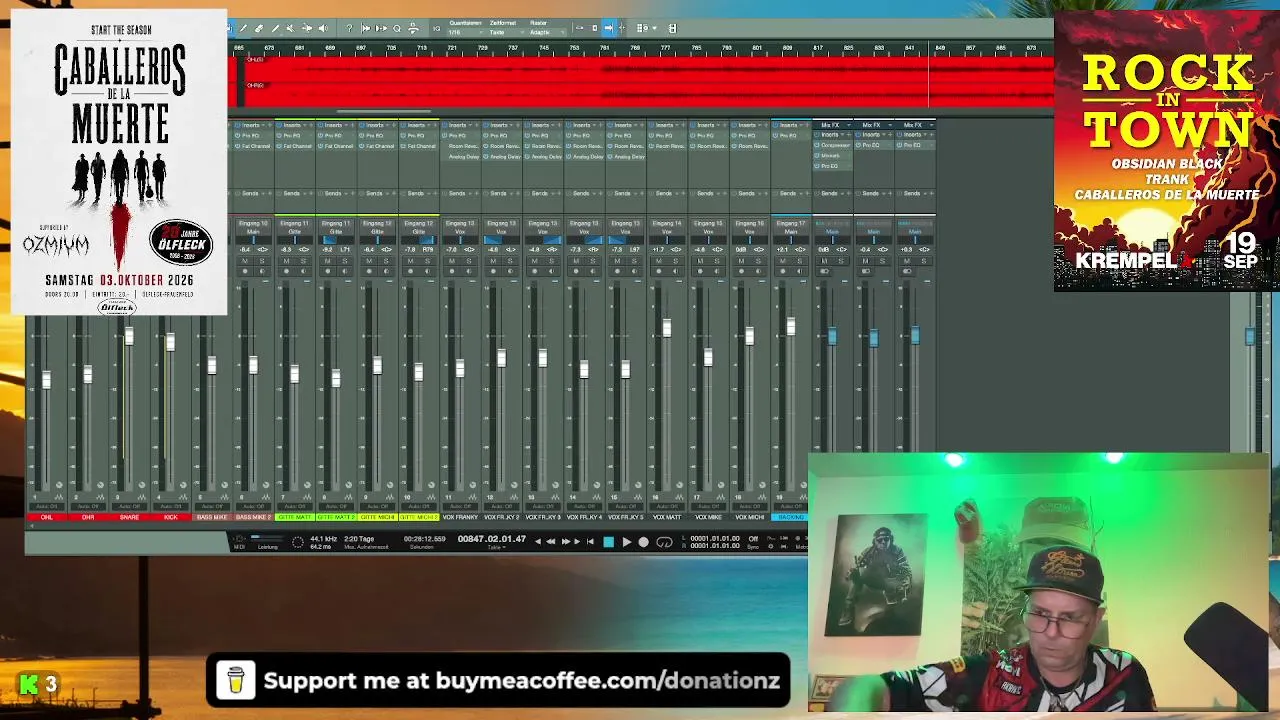Viewport: 1280px width, 720px height.
Task: Click the filmstrip icon at the toolbar end
Action: pyautogui.click(x=672, y=28)
